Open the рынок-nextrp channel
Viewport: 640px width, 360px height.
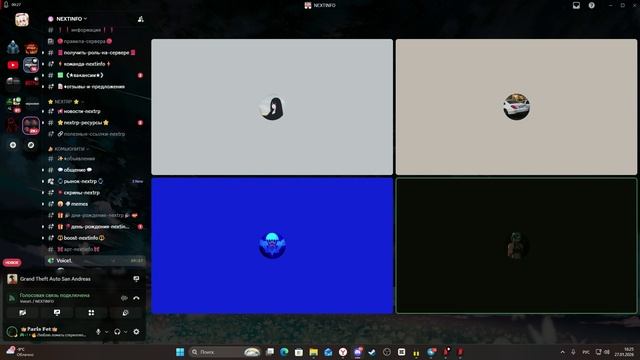95,181
